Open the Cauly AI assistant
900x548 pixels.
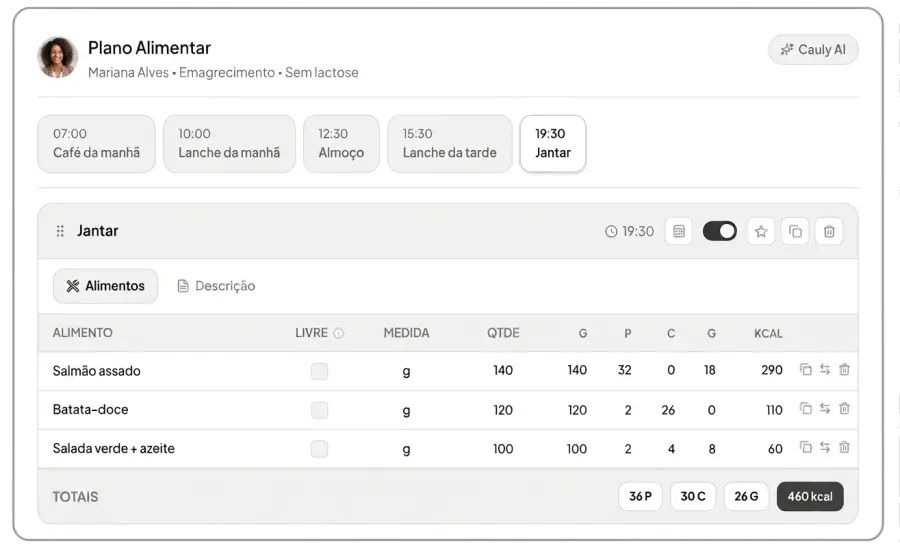point(813,49)
